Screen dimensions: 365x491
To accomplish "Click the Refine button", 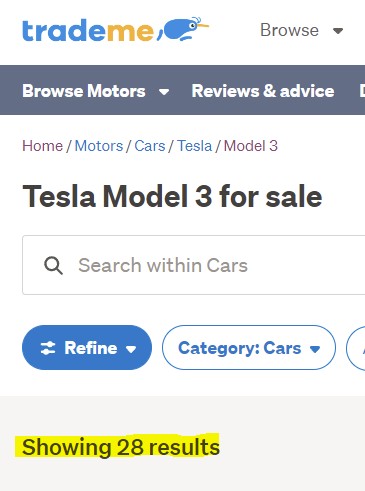I will coord(87,348).
